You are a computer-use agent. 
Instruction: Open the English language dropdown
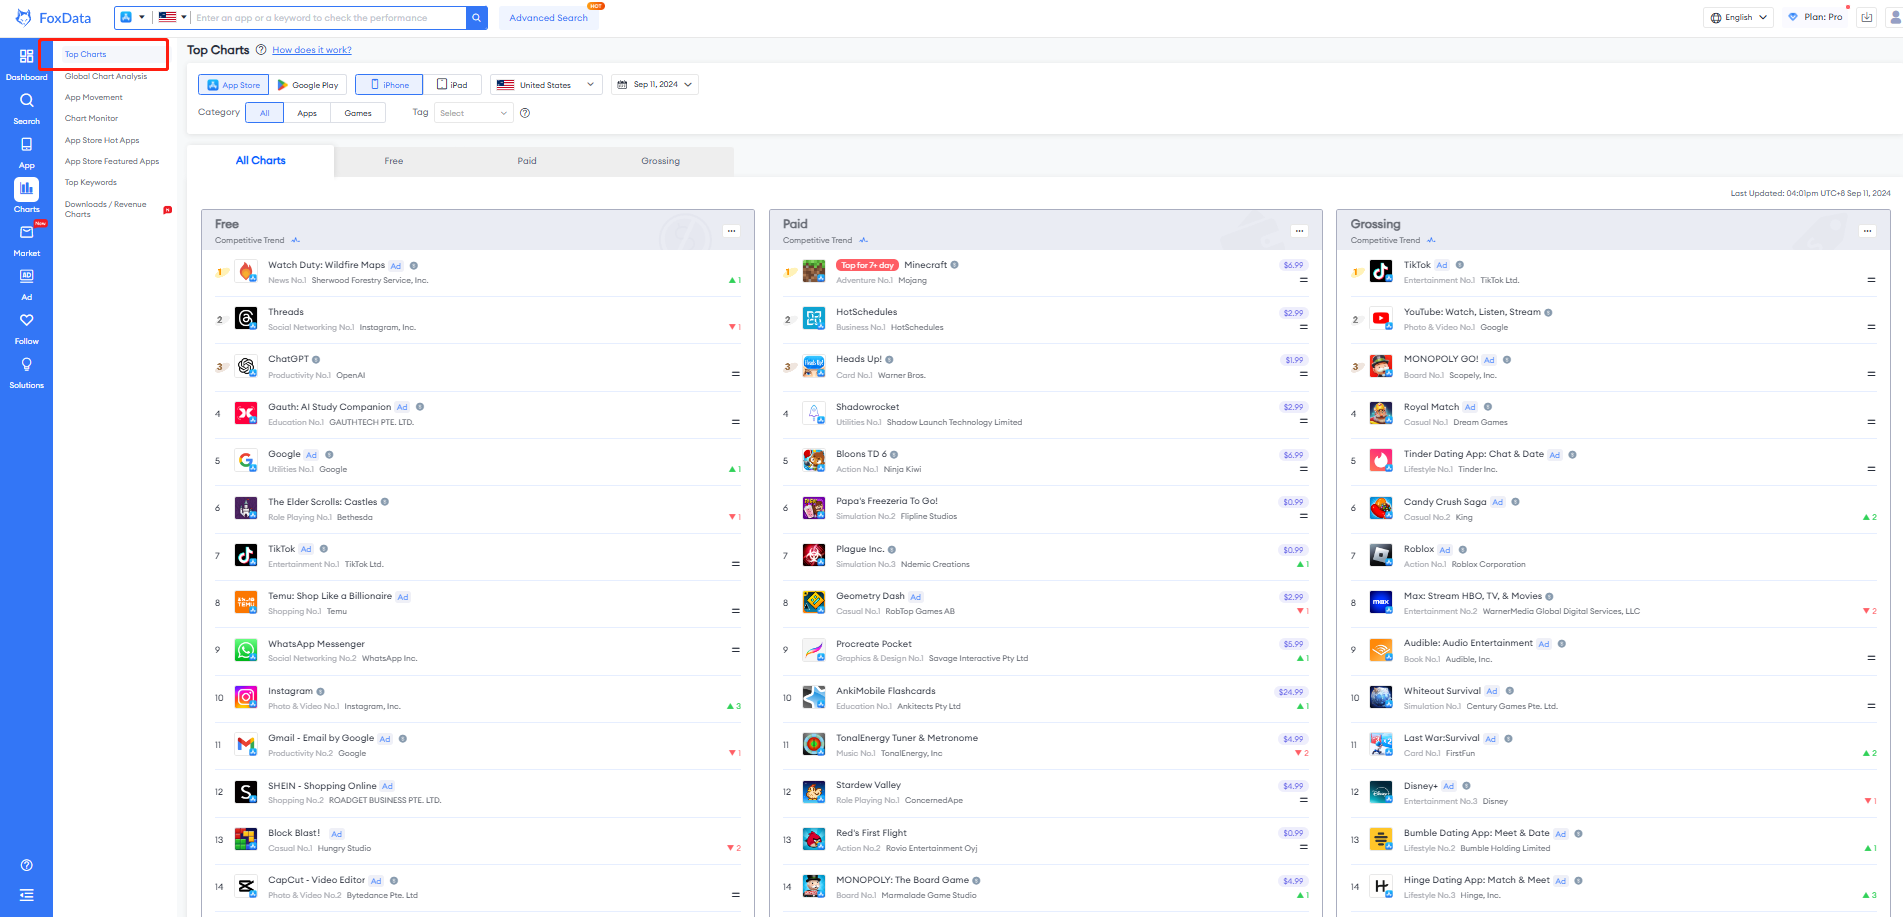pyautogui.click(x=1739, y=17)
